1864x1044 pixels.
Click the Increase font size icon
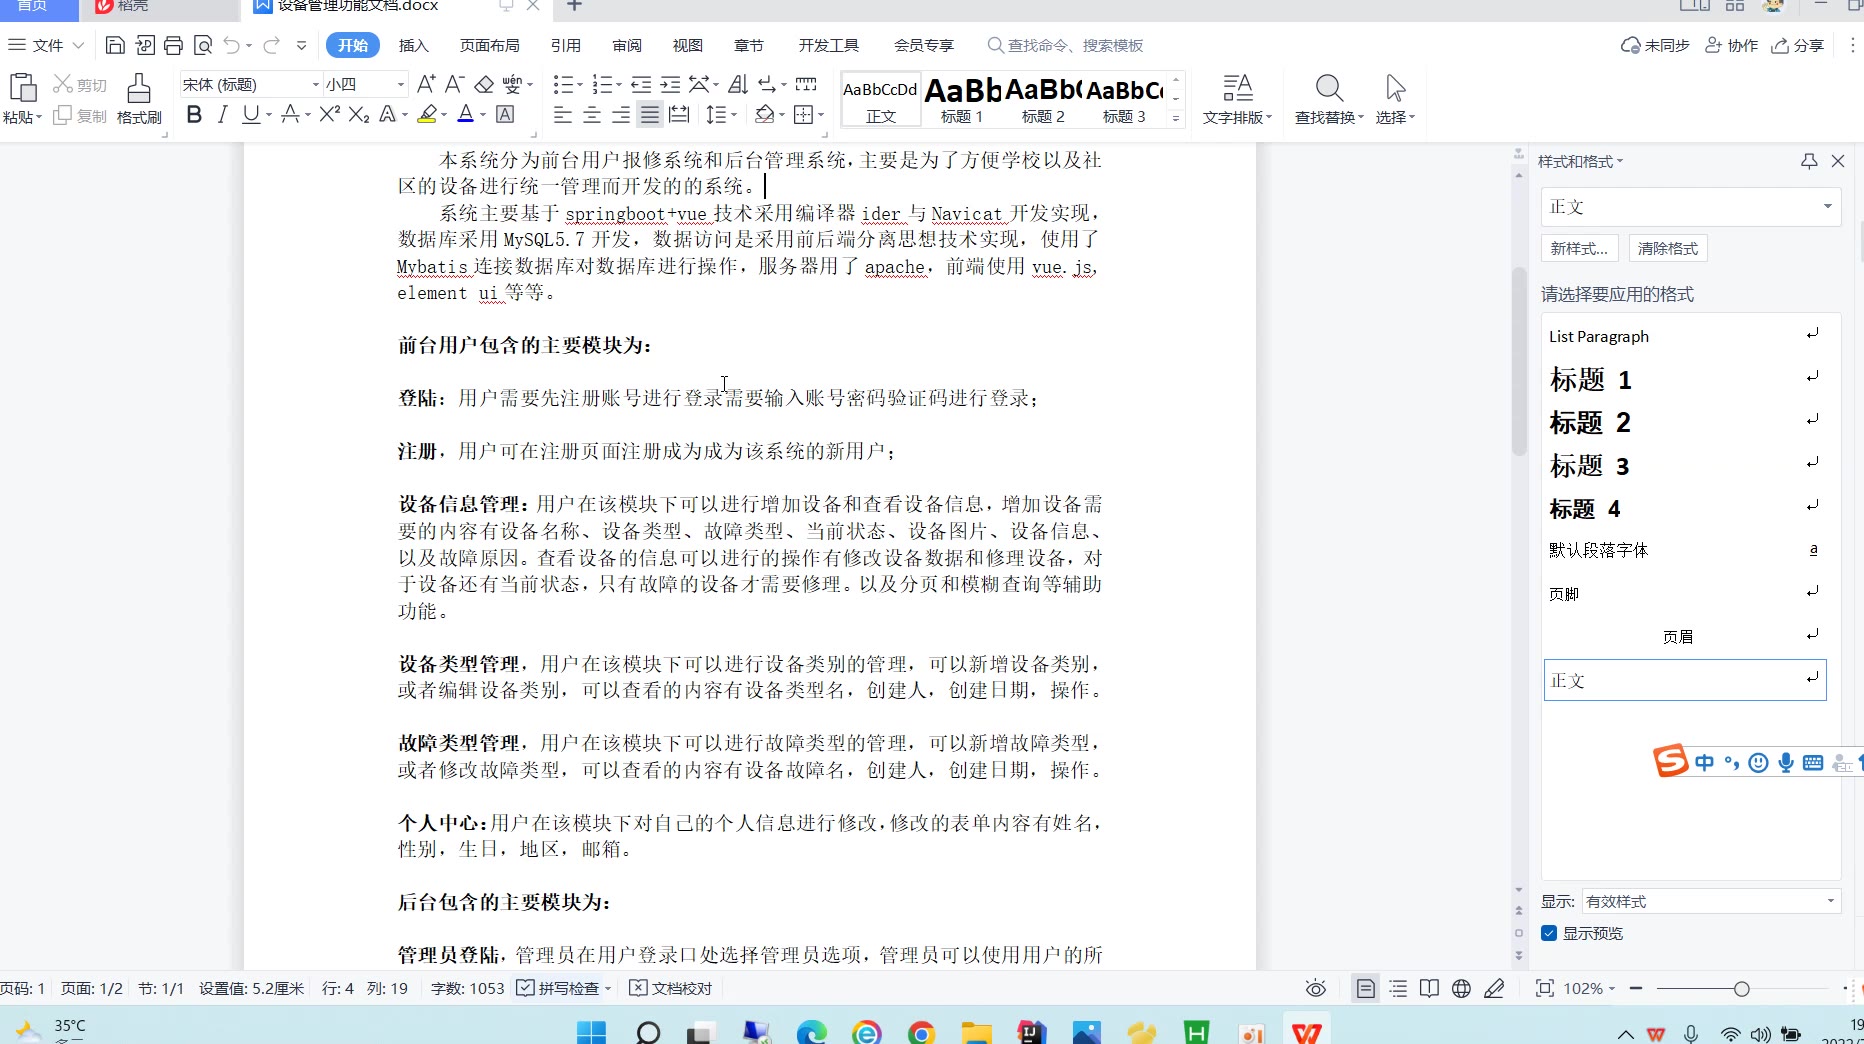coord(426,84)
